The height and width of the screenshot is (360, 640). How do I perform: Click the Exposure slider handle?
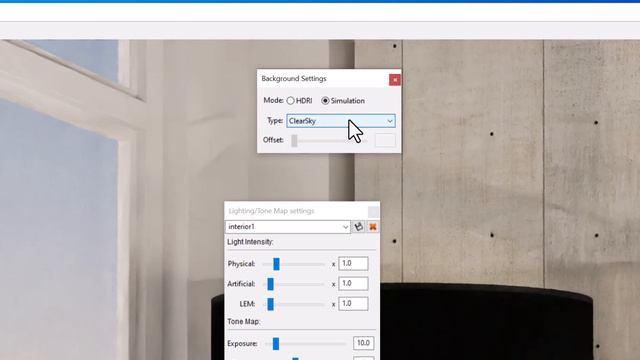click(x=276, y=343)
